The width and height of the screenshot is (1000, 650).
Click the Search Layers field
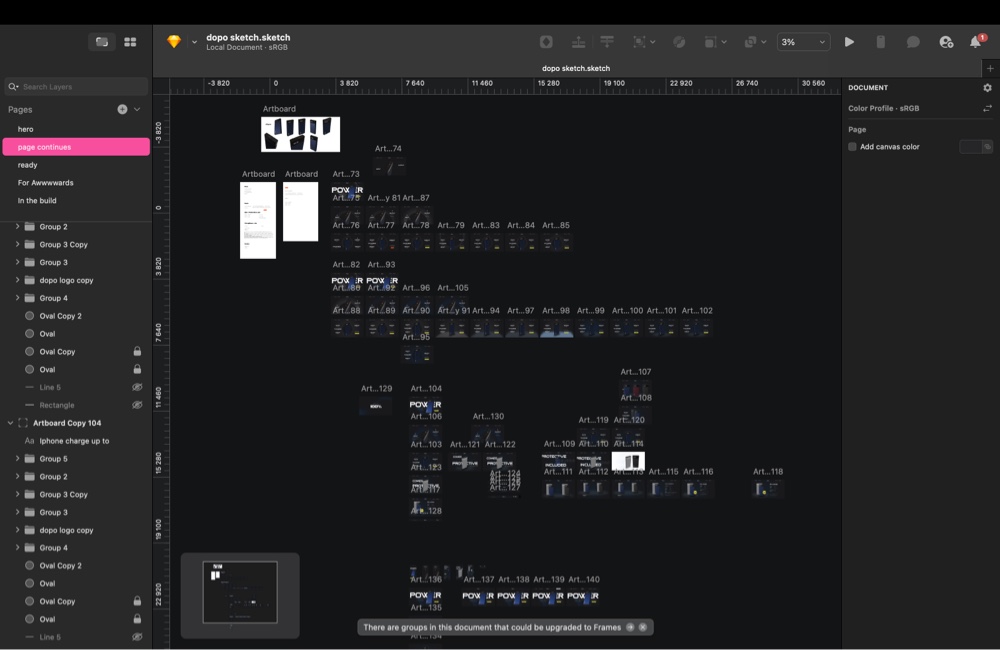tap(80, 87)
